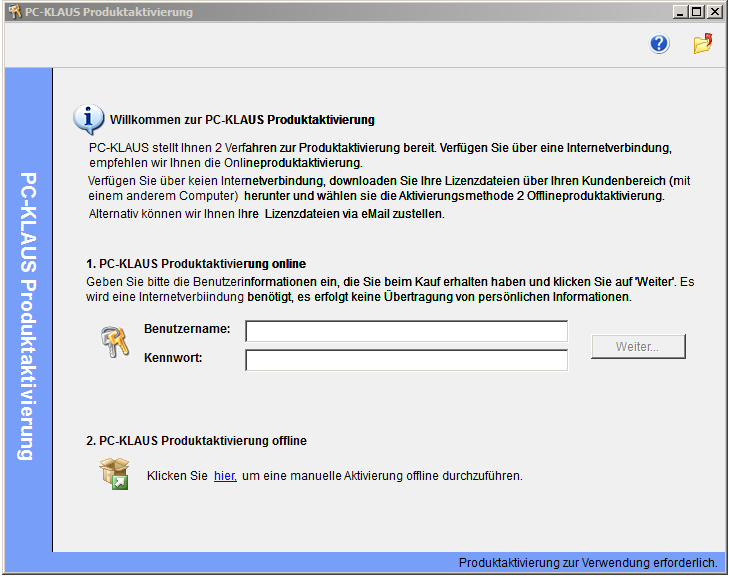Image resolution: width=729 pixels, height=577 pixels.
Task: Select the '2. PC-KLAUS Produktaktivierung offline' heading
Action: pos(196,440)
